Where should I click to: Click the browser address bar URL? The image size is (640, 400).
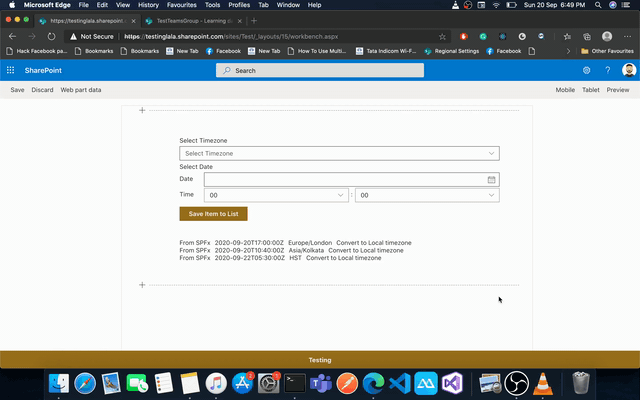[231, 36]
